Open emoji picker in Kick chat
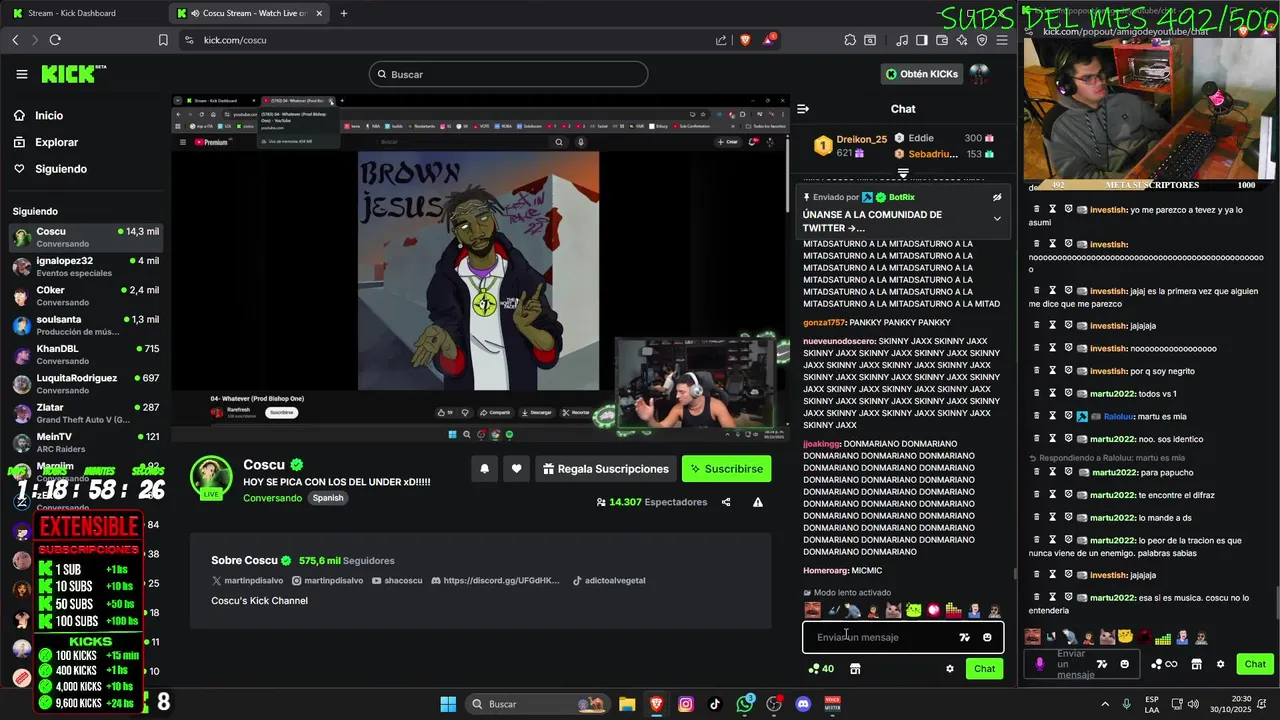This screenshot has width=1280, height=720. [x=987, y=637]
